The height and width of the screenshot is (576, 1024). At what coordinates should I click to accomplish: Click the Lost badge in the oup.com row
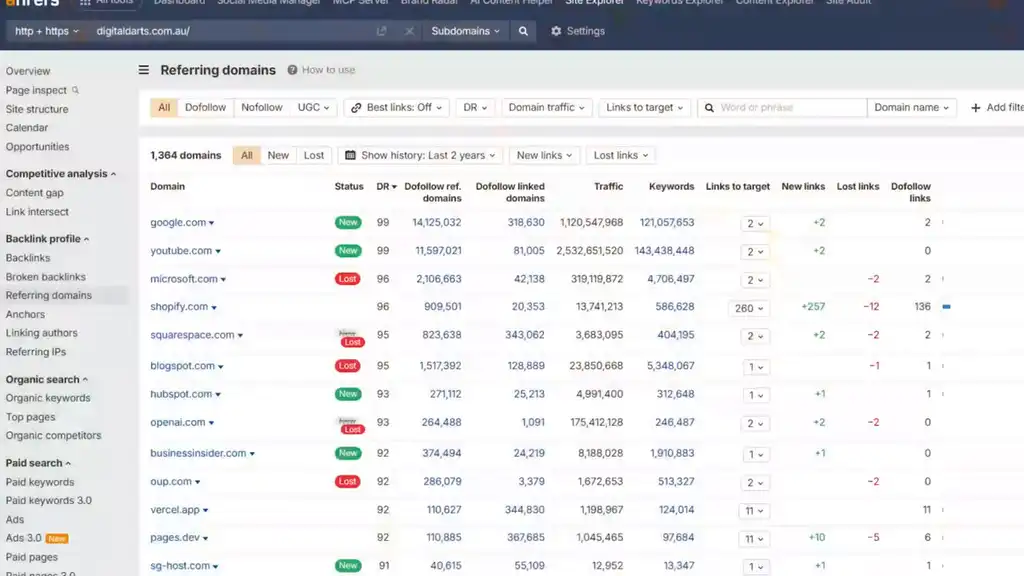click(x=347, y=481)
